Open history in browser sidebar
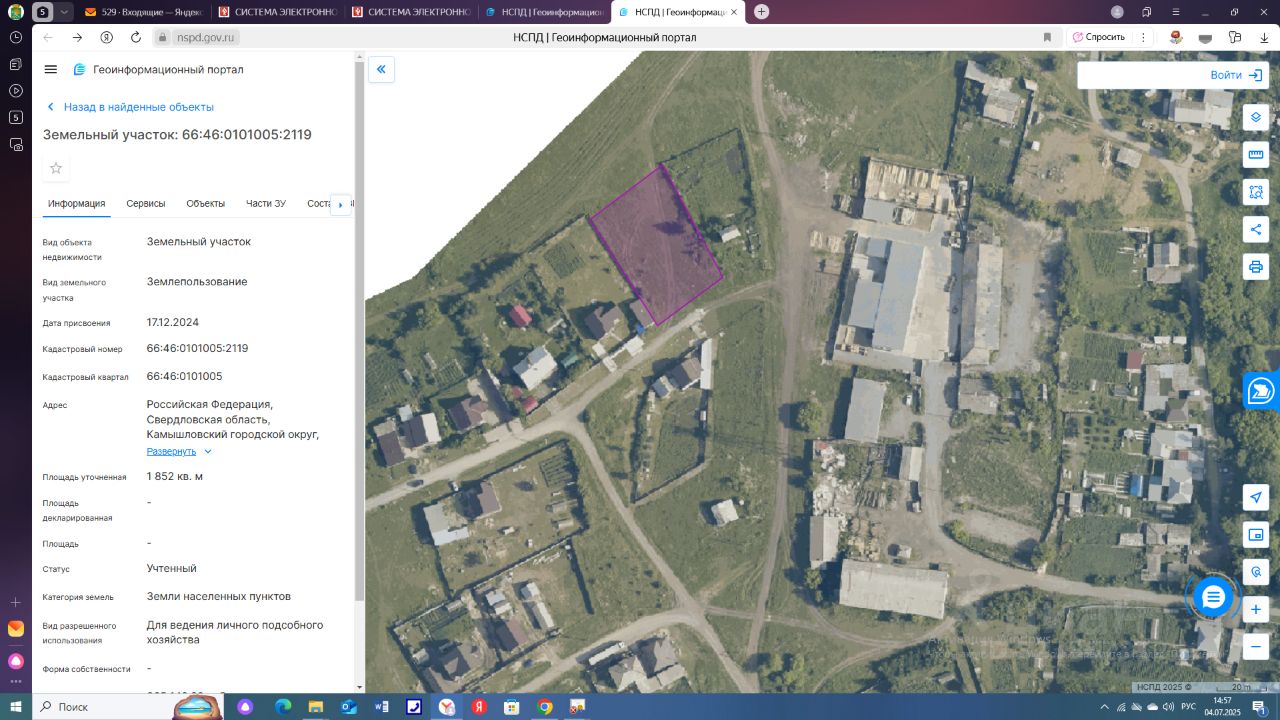 pyautogui.click(x=16, y=37)
